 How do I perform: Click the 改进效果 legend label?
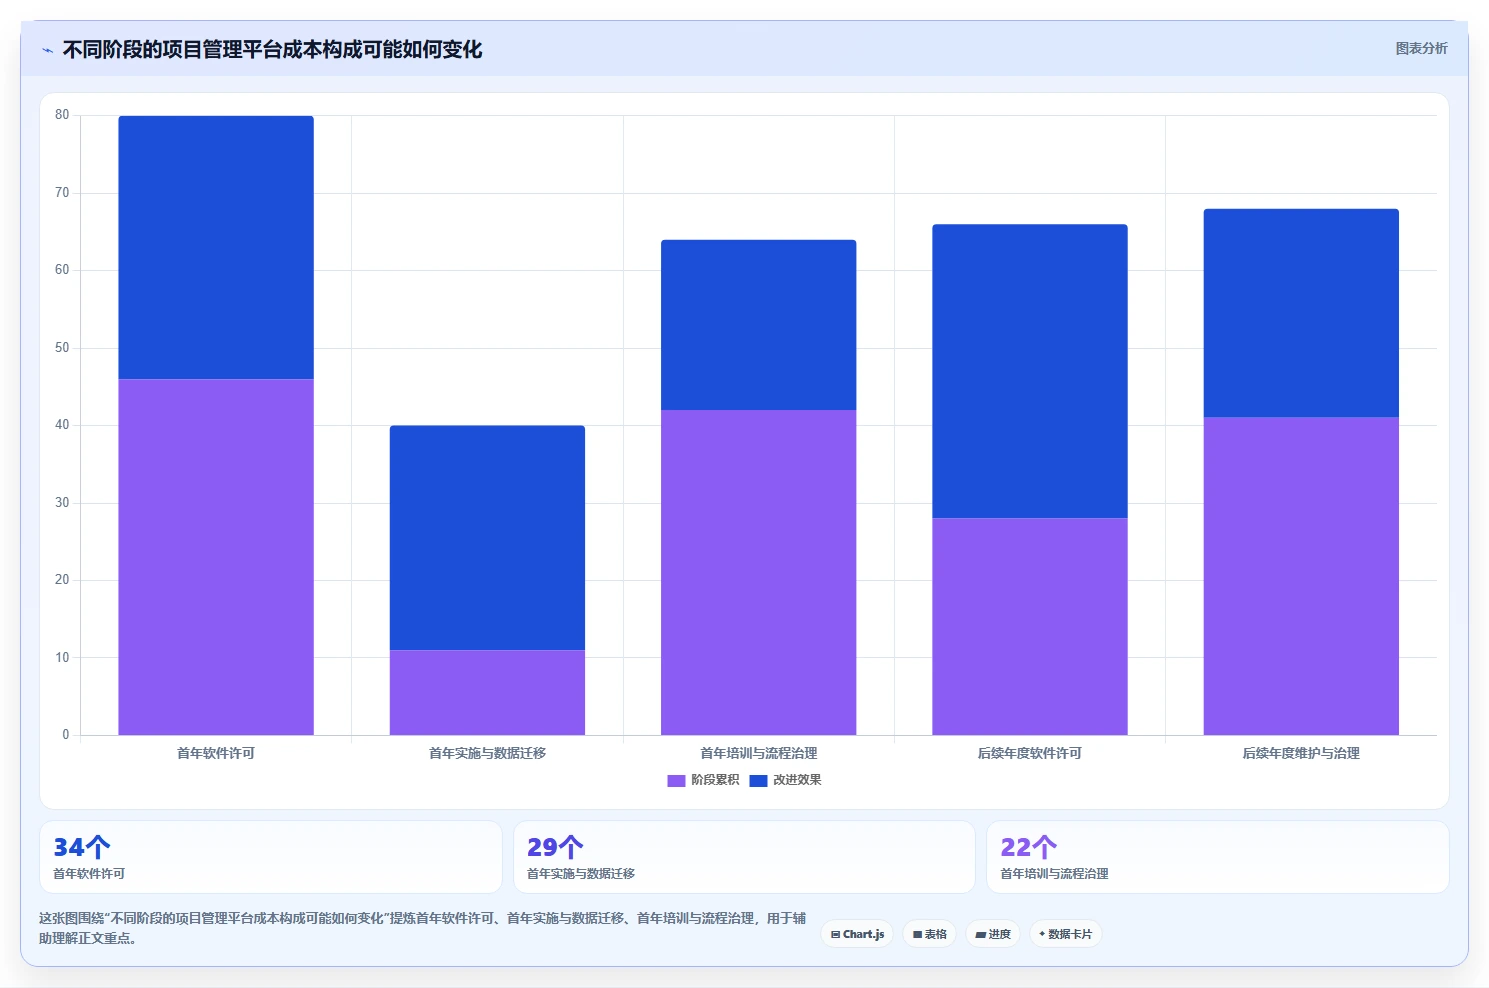tap(797, 780)
